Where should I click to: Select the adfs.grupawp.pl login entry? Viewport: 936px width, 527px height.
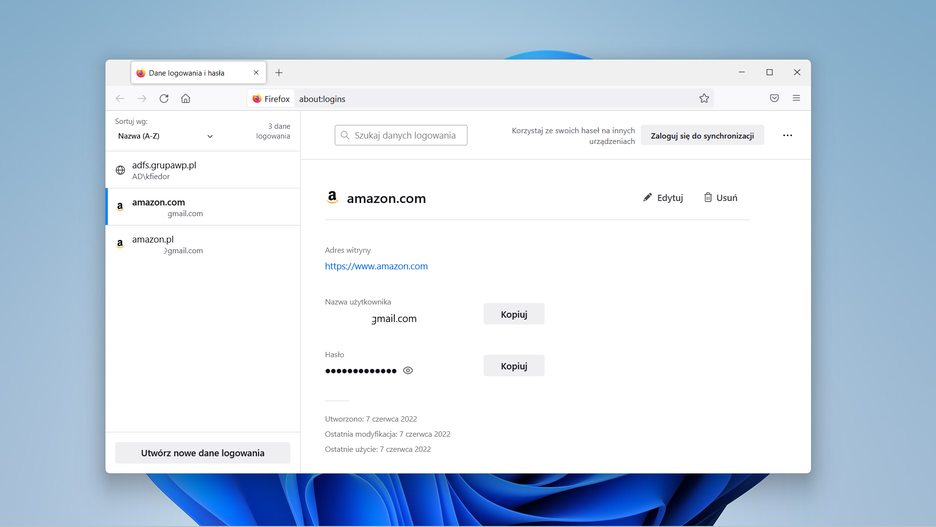point(203,170)
